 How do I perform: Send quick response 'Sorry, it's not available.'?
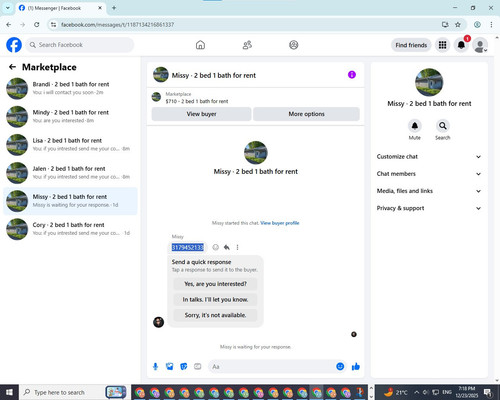215,315
